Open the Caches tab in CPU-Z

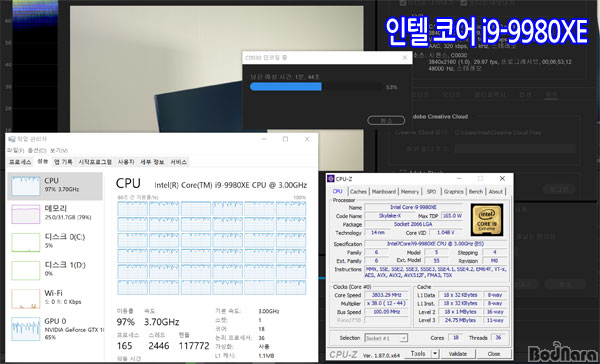point(358,192)
